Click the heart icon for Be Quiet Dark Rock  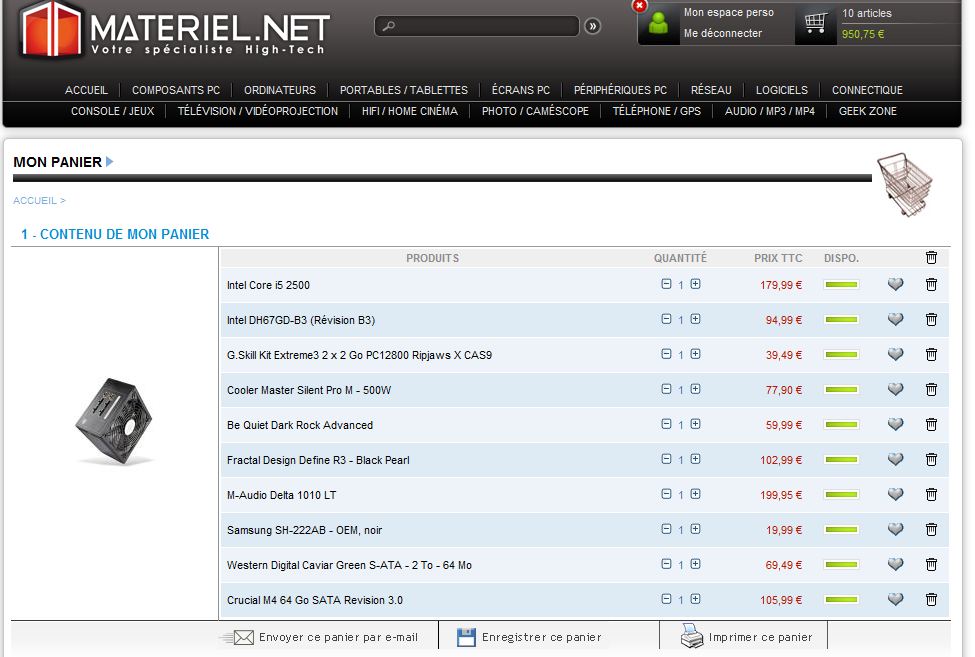point(895,425)
